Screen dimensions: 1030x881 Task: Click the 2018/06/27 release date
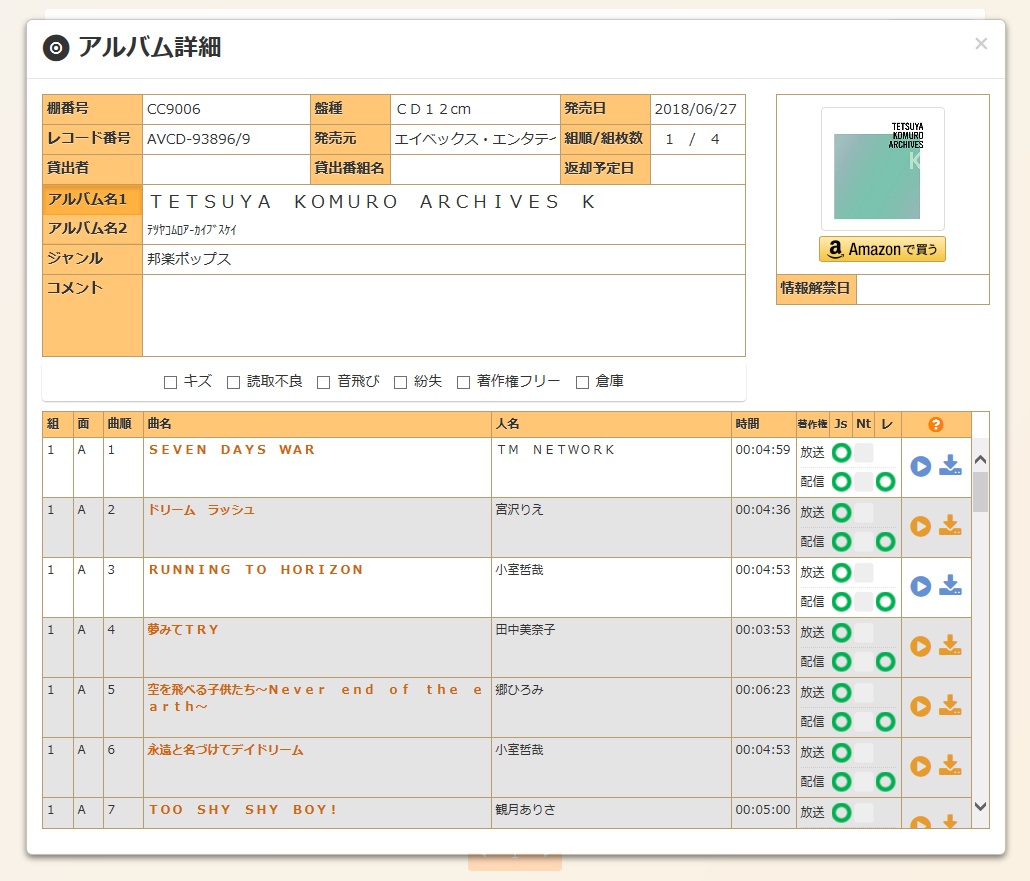696,109
